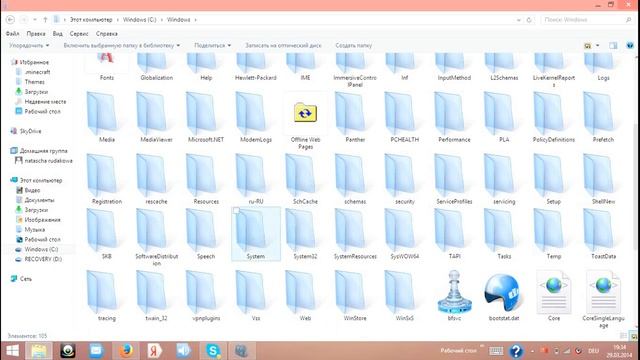The width and height of the screenshot is (640, 360).
Task: Open Firefox from the taskbar
Action: [126, 351]
